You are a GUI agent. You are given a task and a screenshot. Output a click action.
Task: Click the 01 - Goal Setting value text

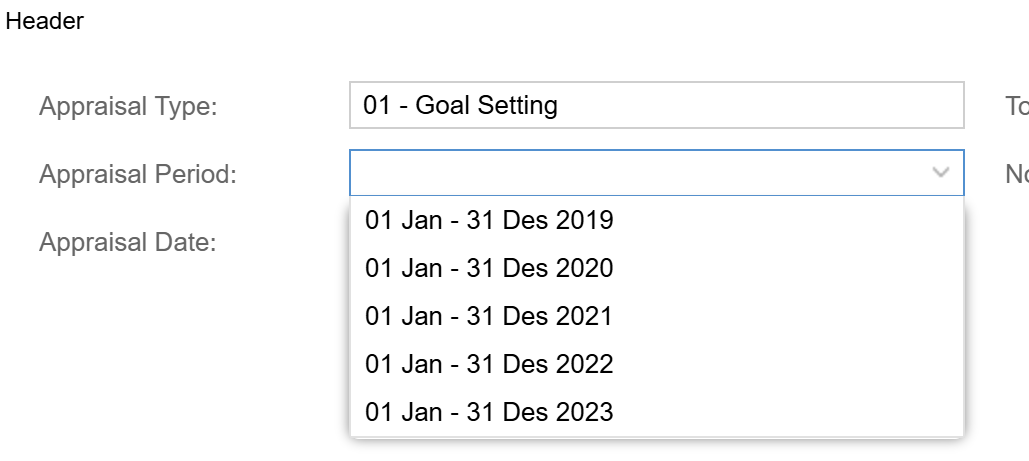461,105
